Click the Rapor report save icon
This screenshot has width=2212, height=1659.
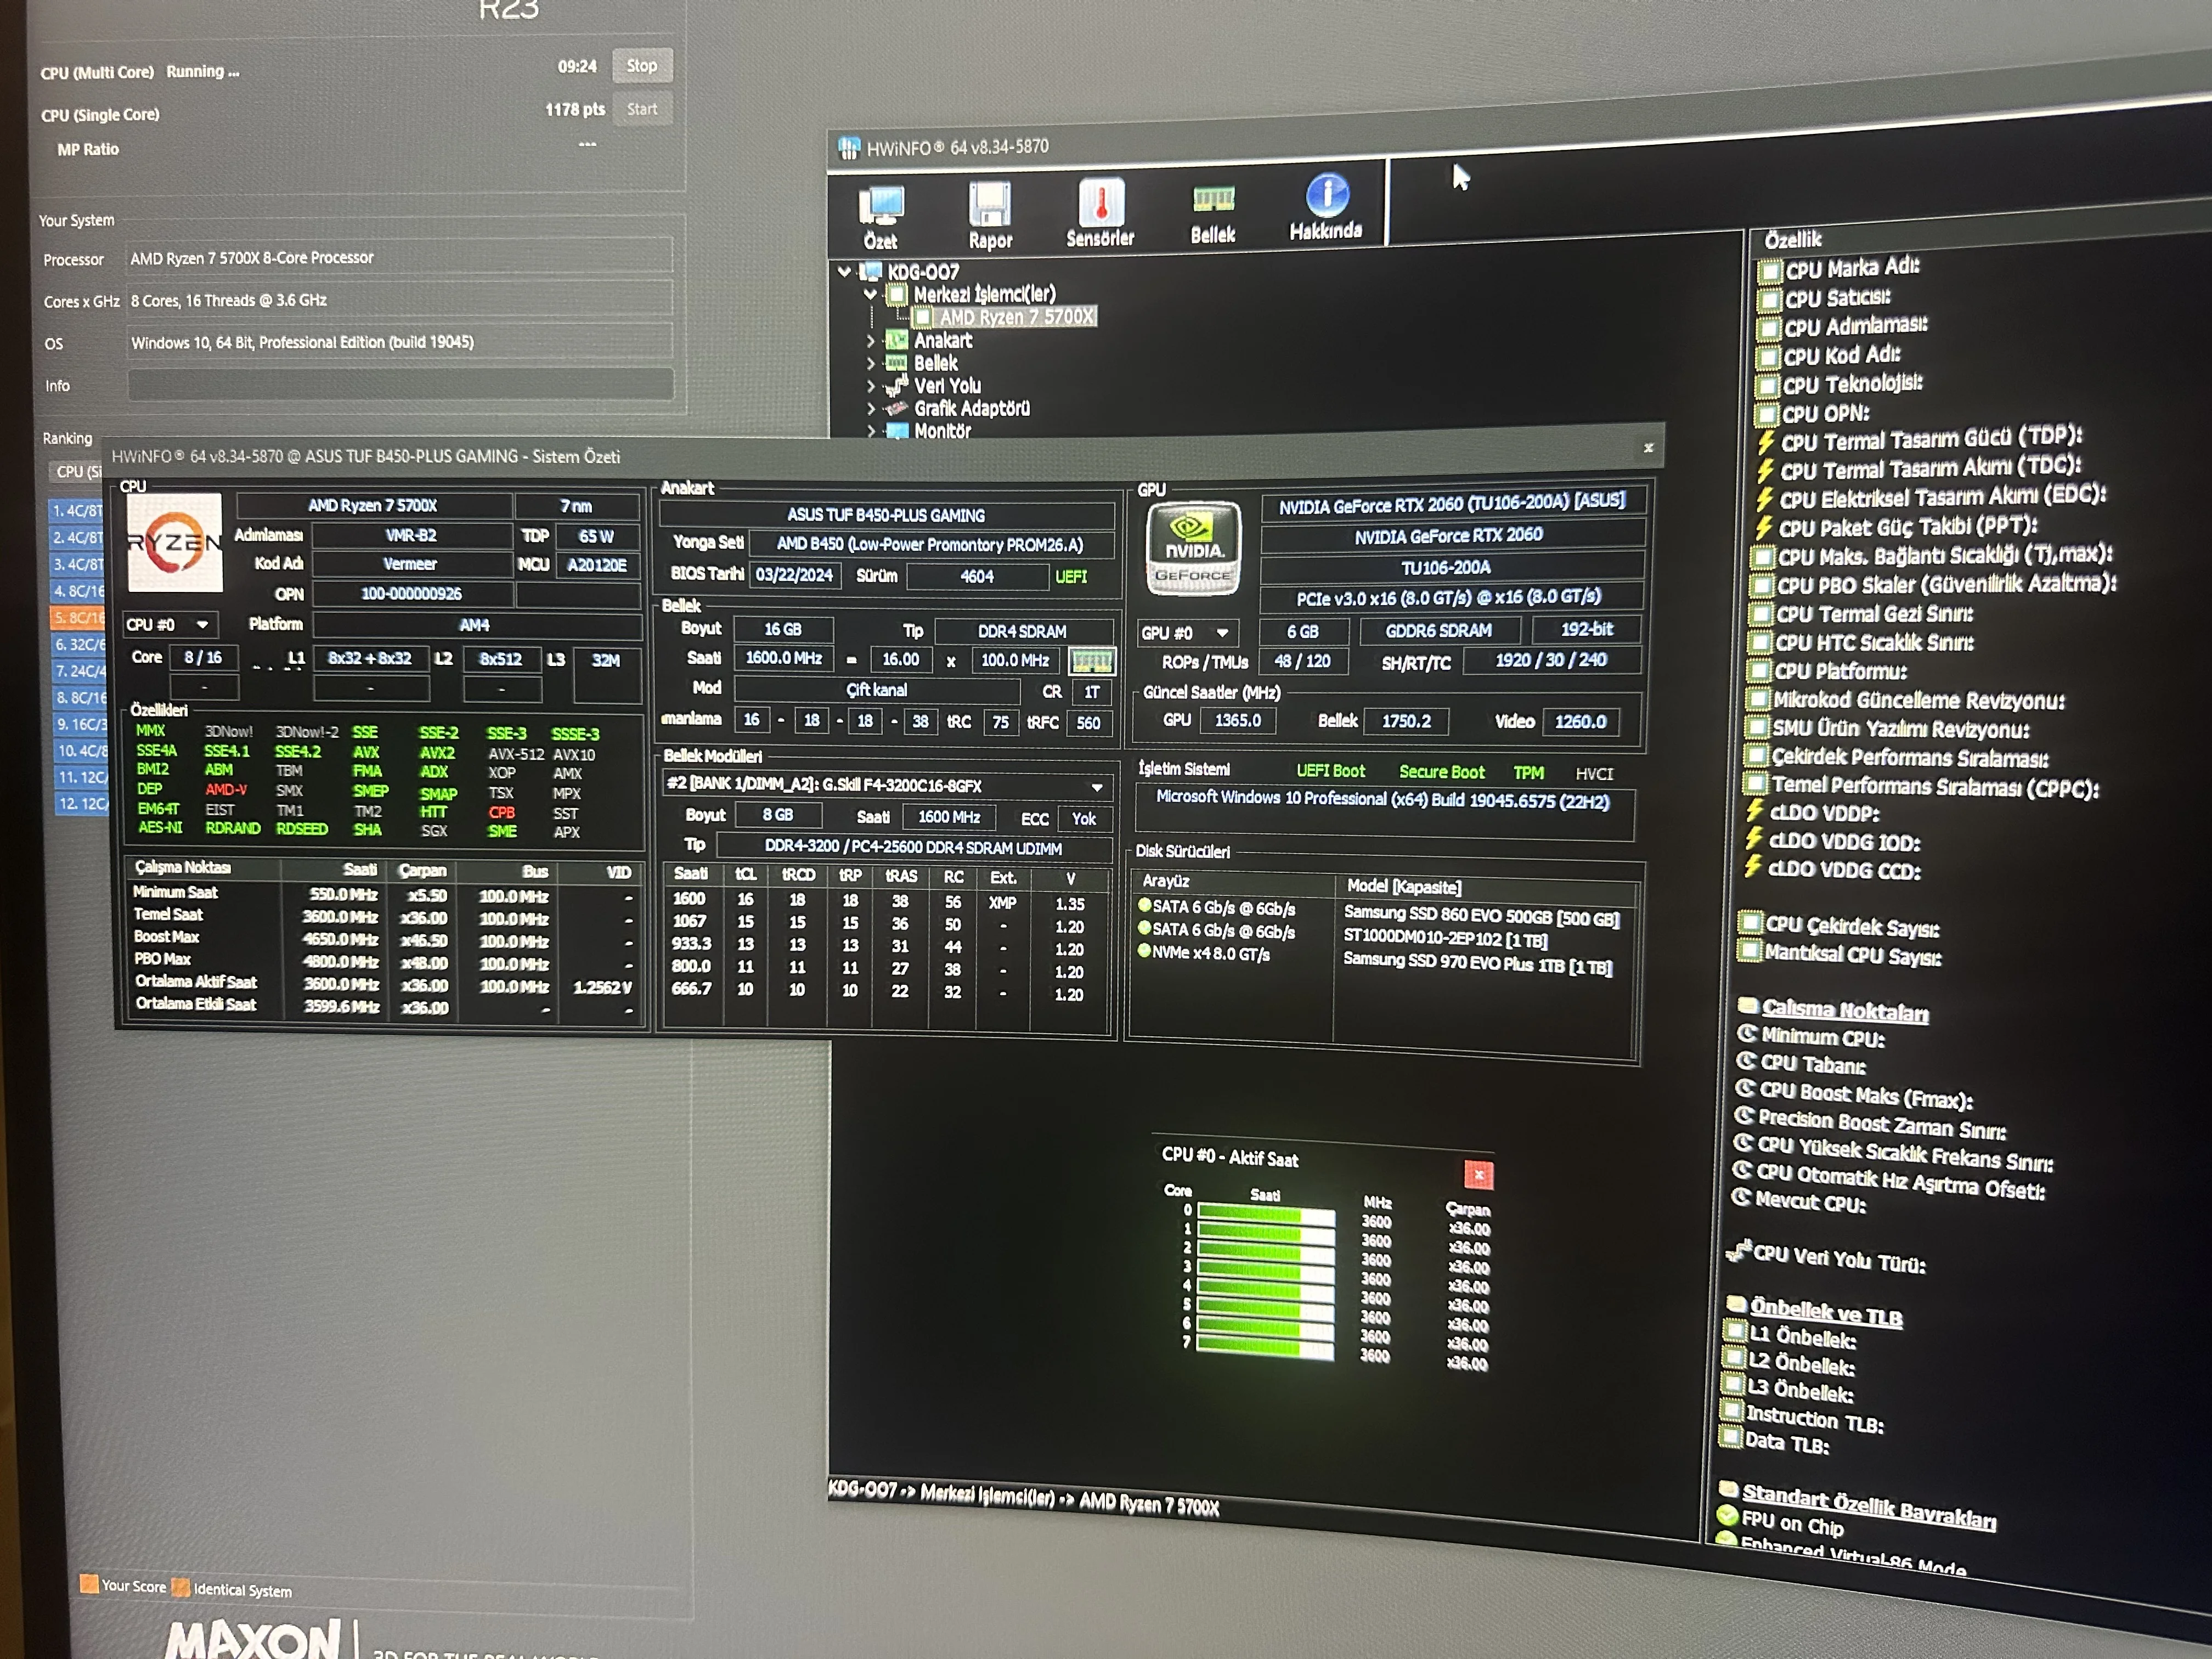[x=990, y=205]
